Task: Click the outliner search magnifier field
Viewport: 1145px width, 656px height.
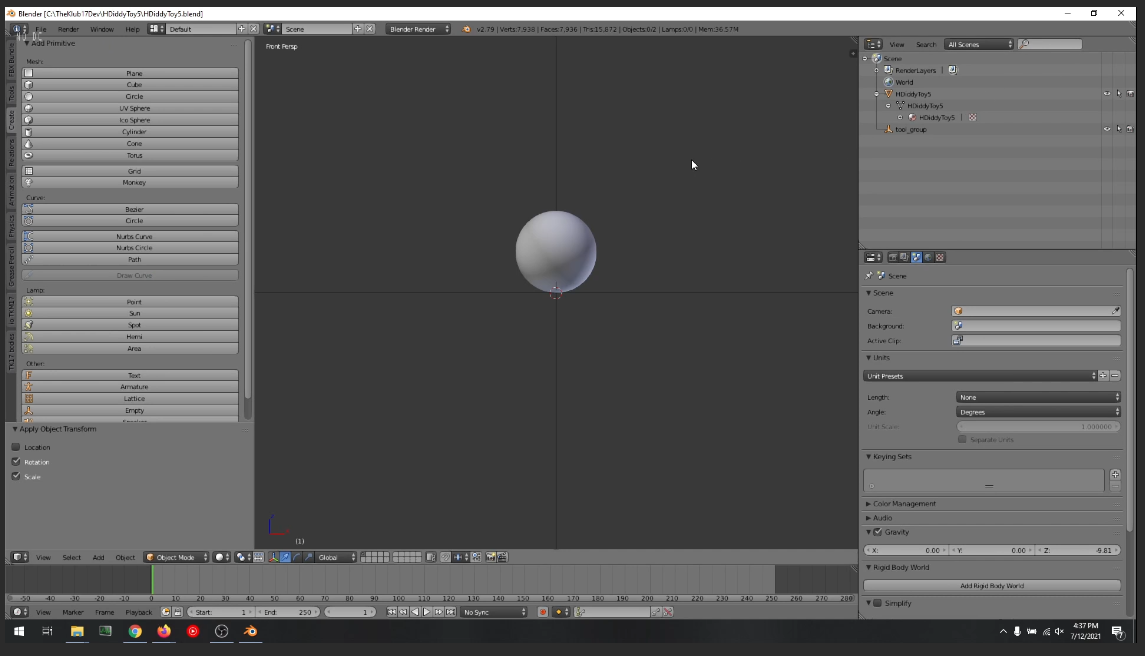Action: pyautogui.click(x=1050, y=45)
